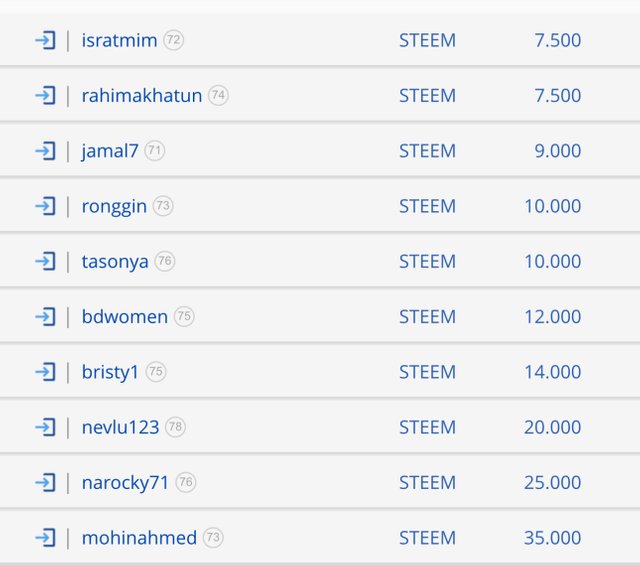Click the 75 reputation badge beside bdwomen
Image resolution: width=640 pixels, height=565 pixels.
tap(184, 316)
